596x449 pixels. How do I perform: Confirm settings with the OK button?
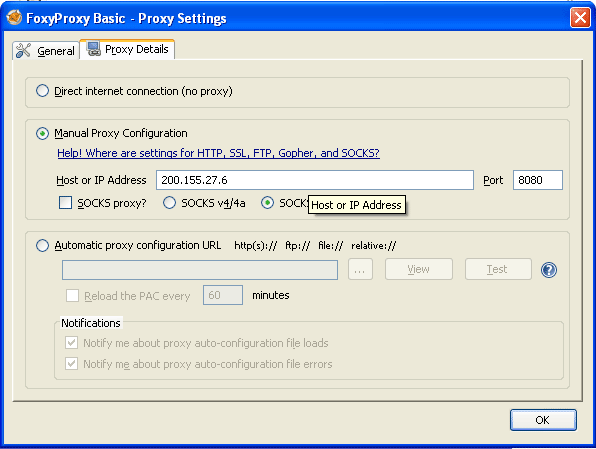pos(543,420)
